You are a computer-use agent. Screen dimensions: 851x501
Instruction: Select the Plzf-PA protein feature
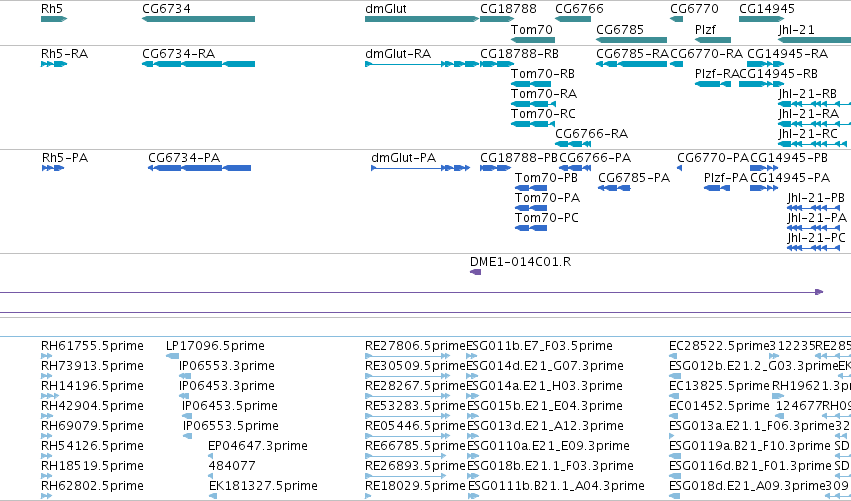pyautogui.click(x=717, y=188)
